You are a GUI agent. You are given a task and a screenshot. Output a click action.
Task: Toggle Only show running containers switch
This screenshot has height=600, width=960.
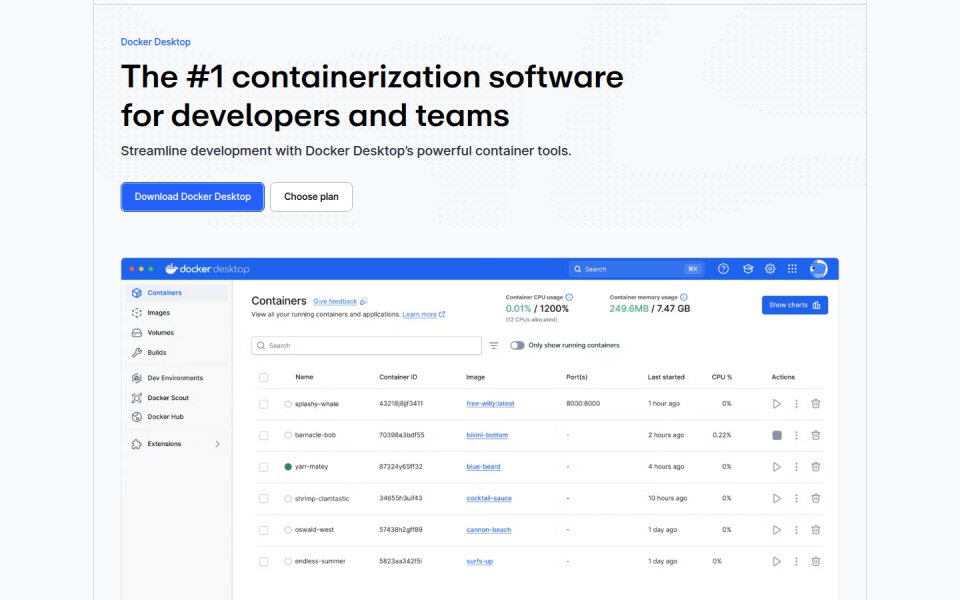(517, 345)
